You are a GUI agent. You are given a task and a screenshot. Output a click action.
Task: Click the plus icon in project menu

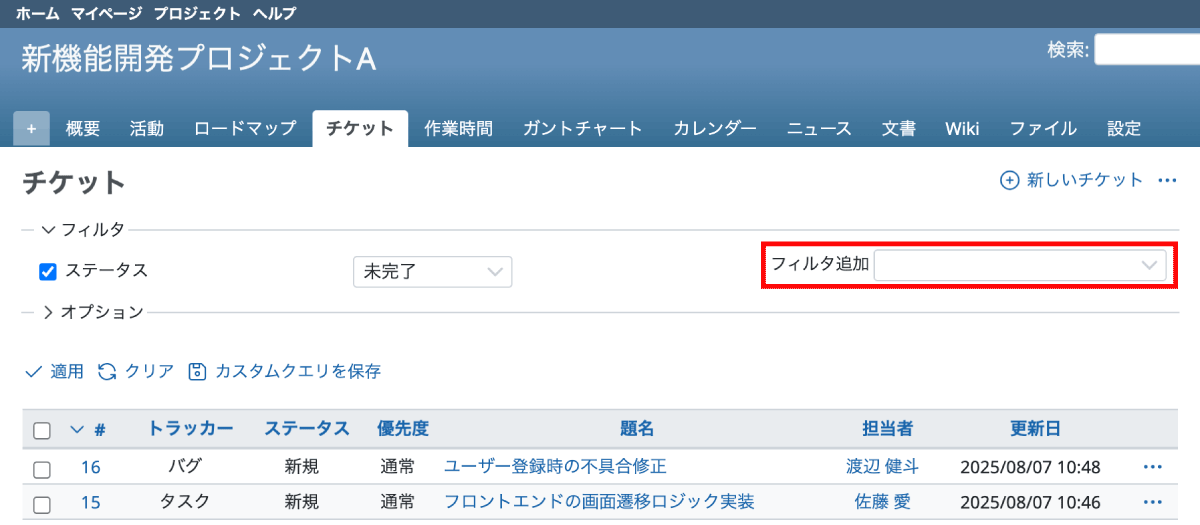pos(31,129)
